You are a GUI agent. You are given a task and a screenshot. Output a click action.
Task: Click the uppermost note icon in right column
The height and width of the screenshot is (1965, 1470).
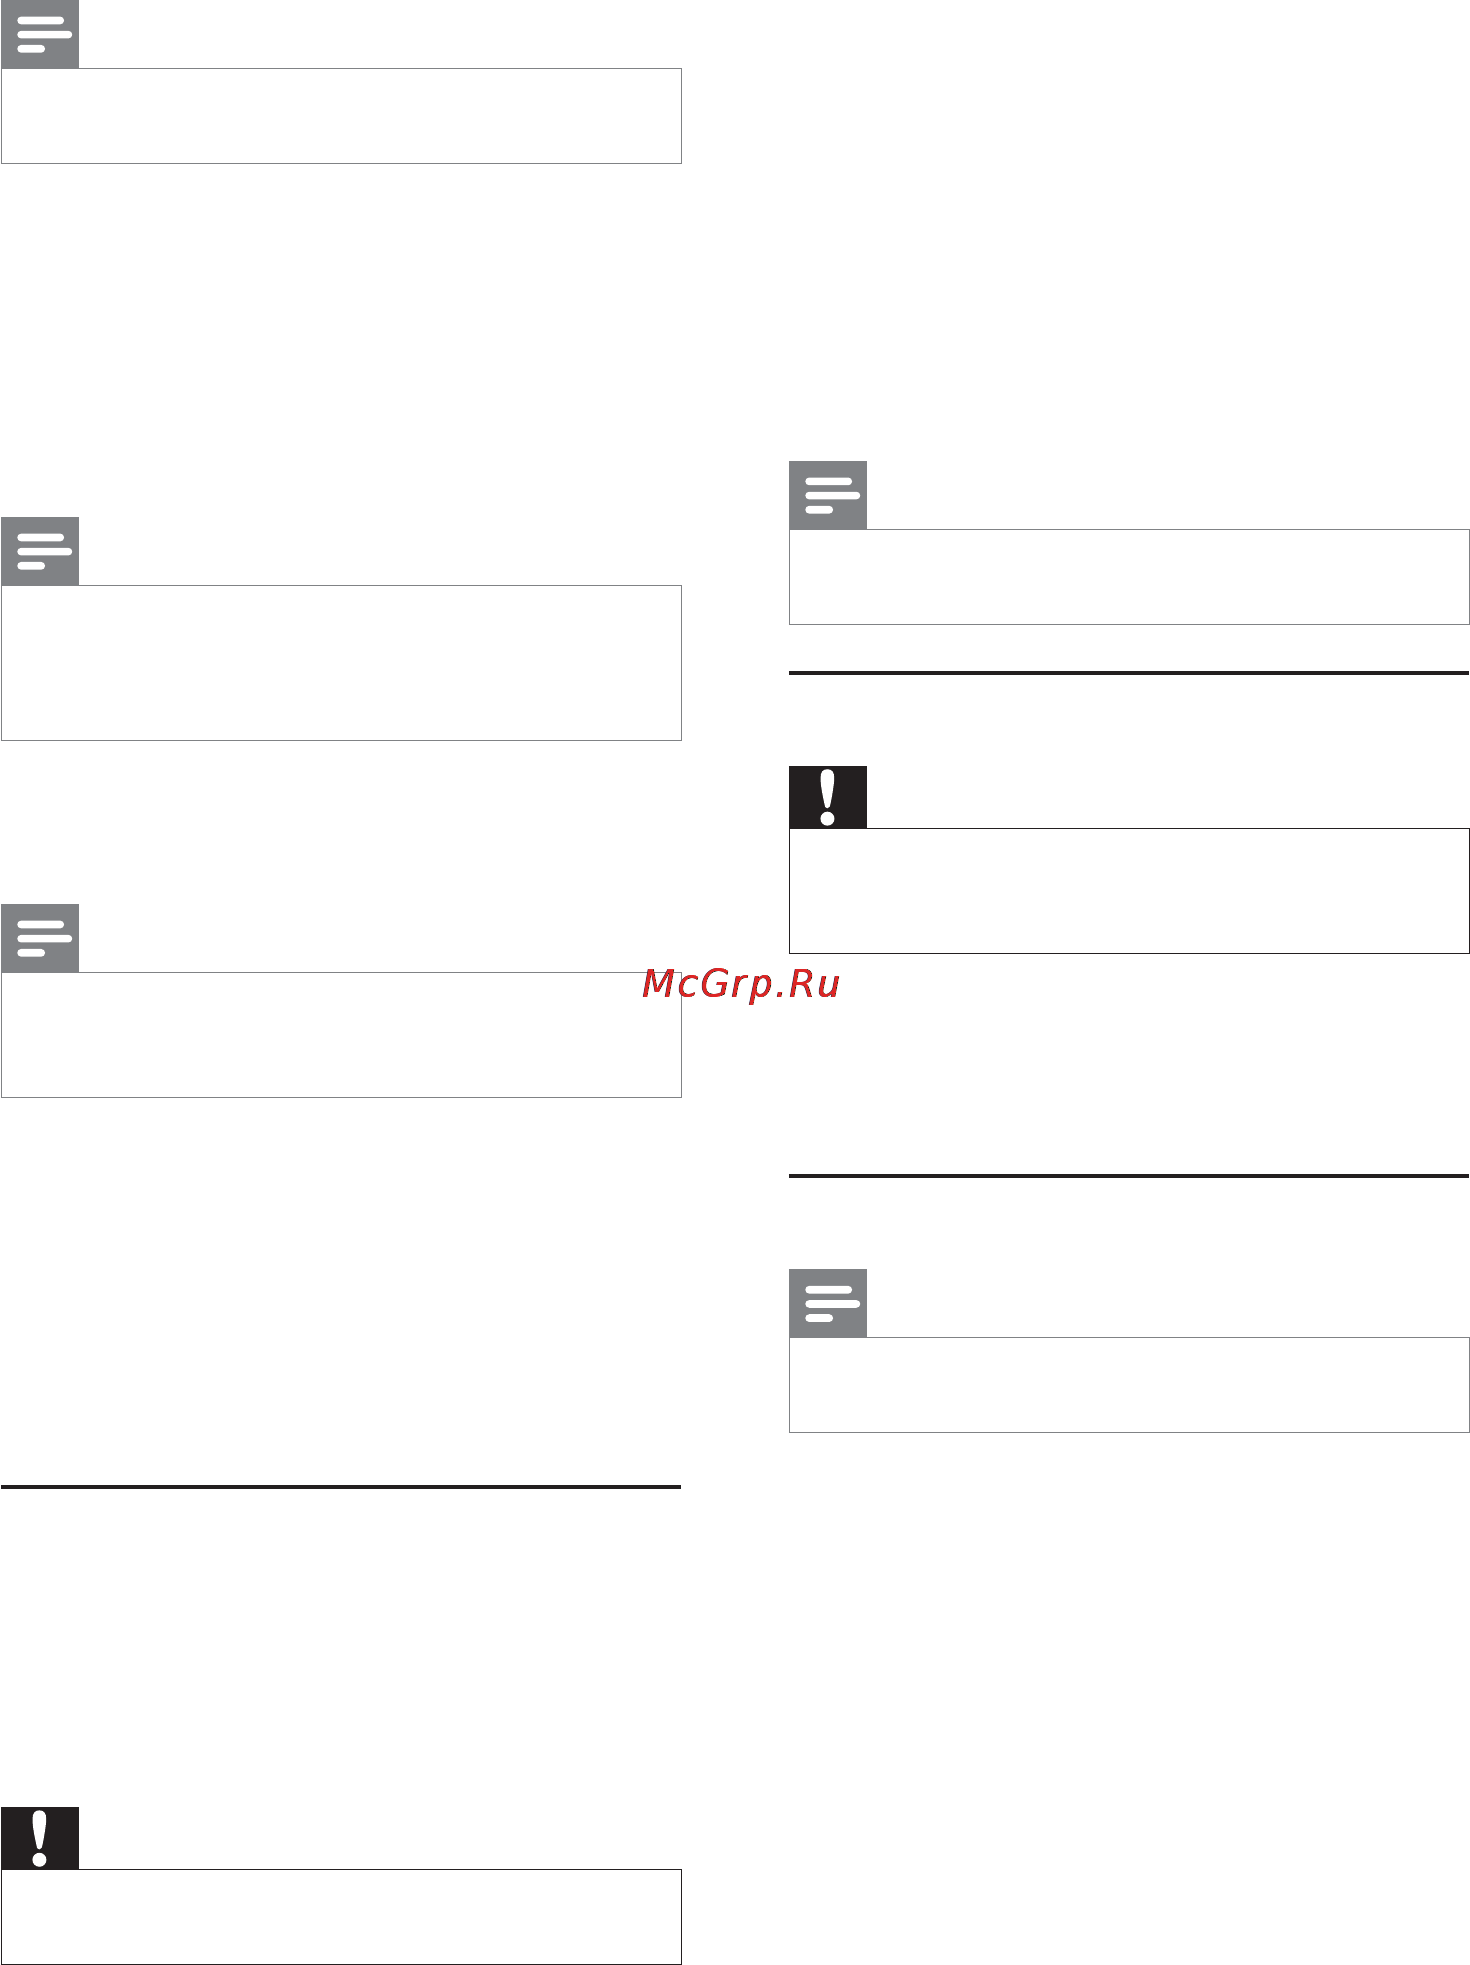pos(828,495)
